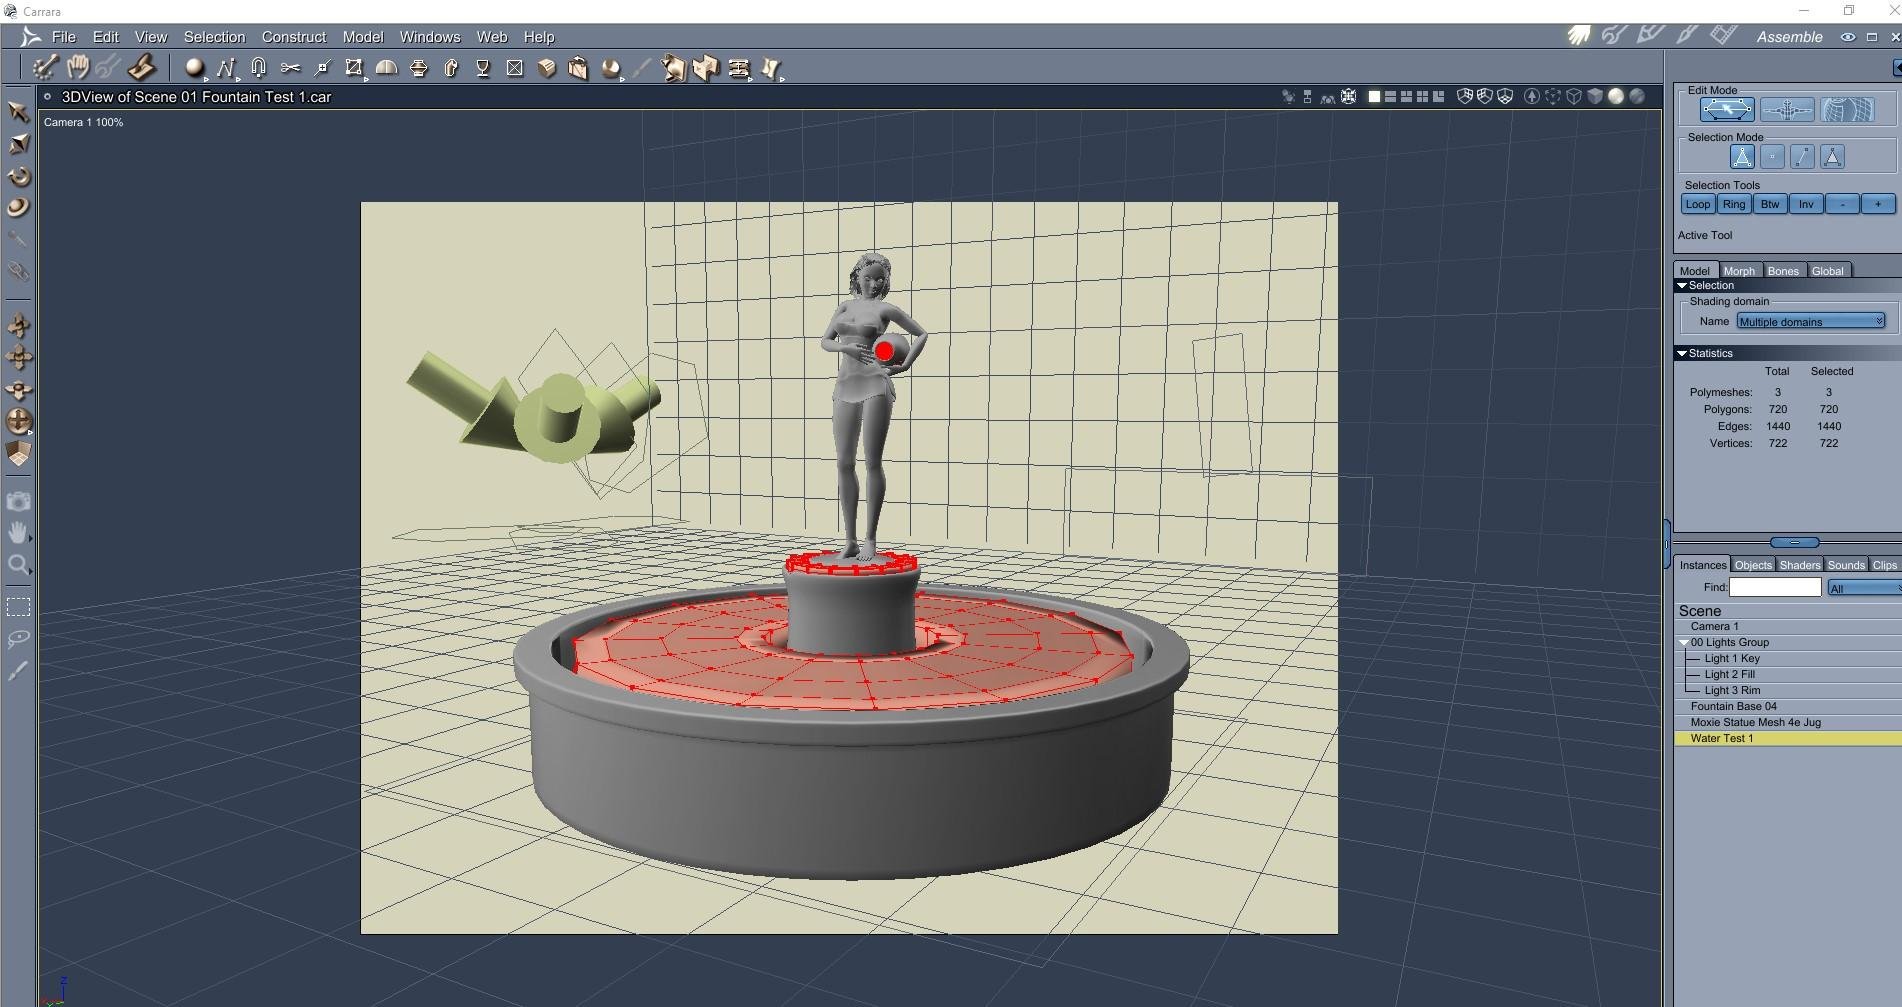Click the Inv selection button
The image size is (1902, 1007).
point(1806,204)
